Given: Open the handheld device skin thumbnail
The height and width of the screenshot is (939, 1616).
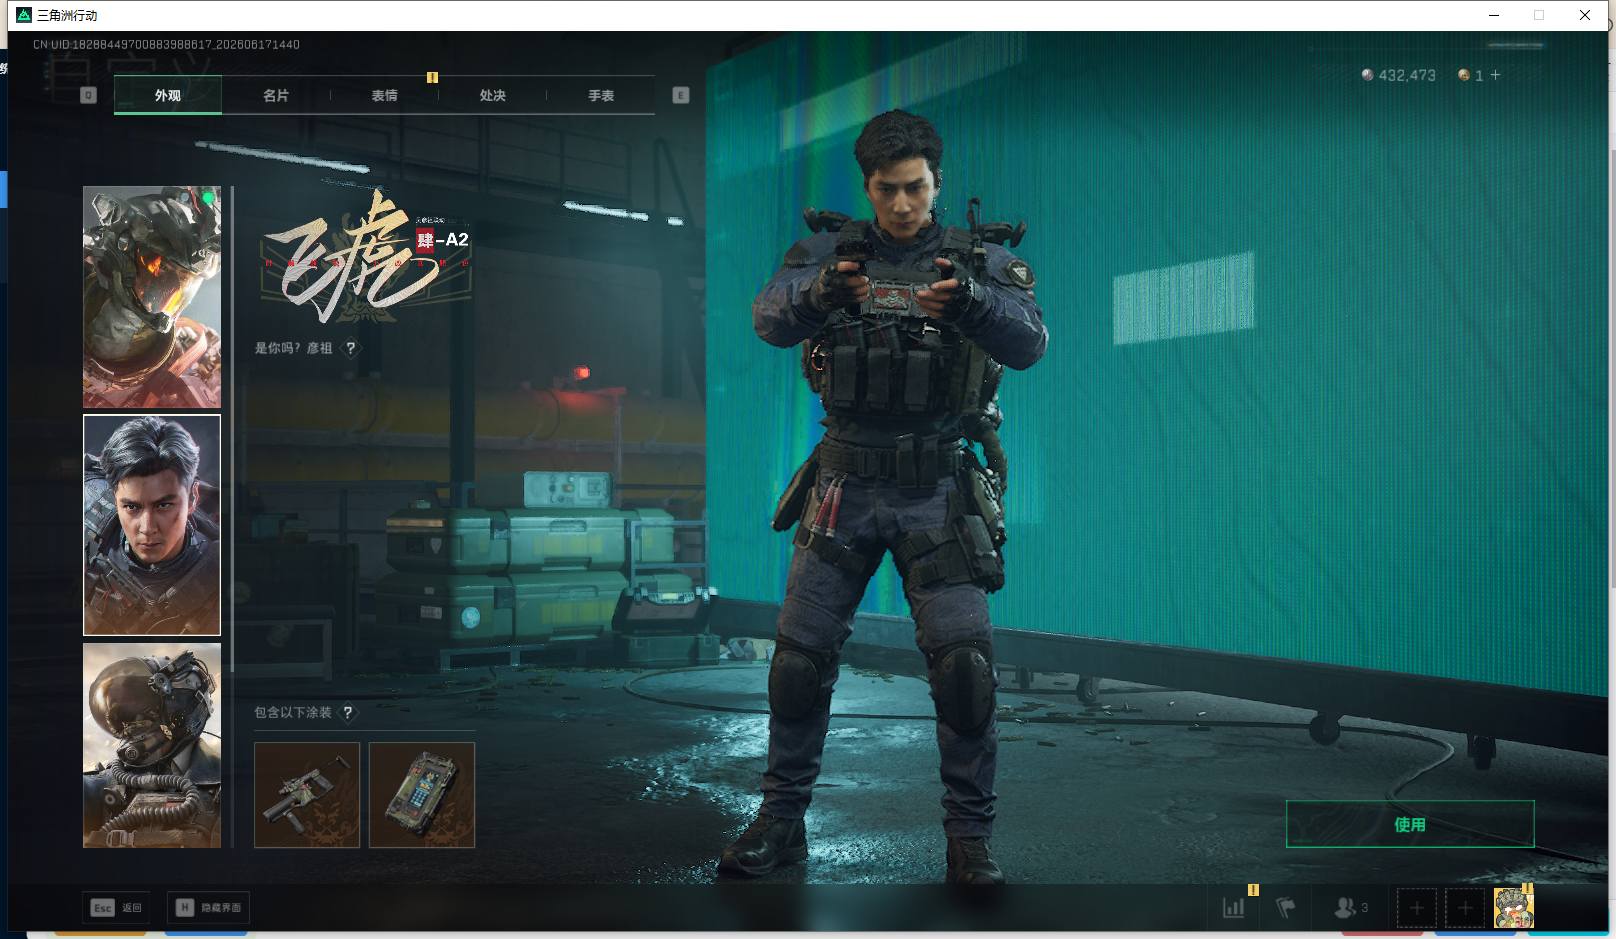Looking at the screenshot, I should point(422,795).
